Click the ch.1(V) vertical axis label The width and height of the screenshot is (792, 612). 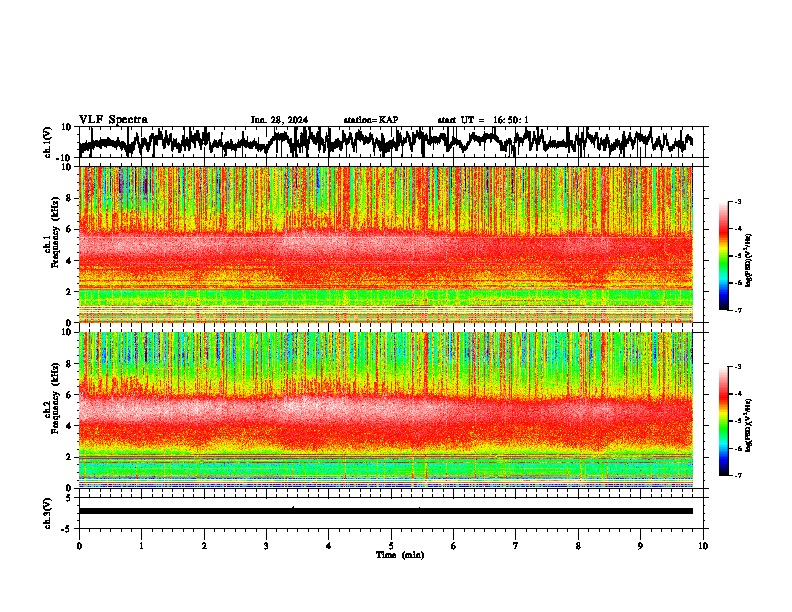pos(48,142)
